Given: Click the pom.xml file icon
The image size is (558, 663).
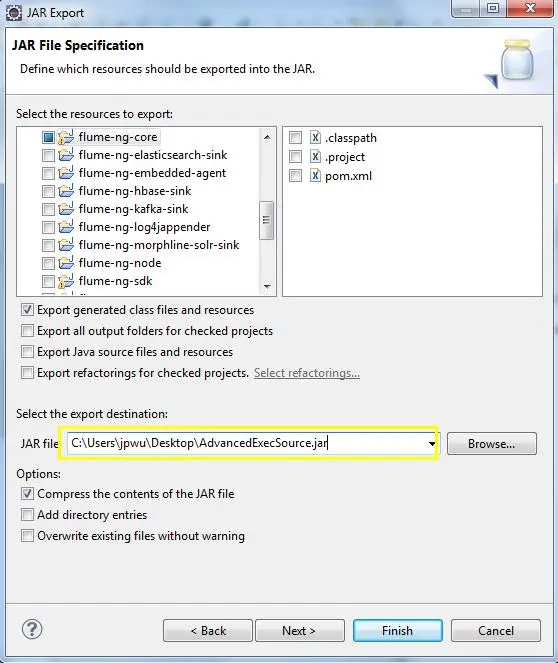Looking at the screenshot, I should pyautogui.click(x=315, y=175).
